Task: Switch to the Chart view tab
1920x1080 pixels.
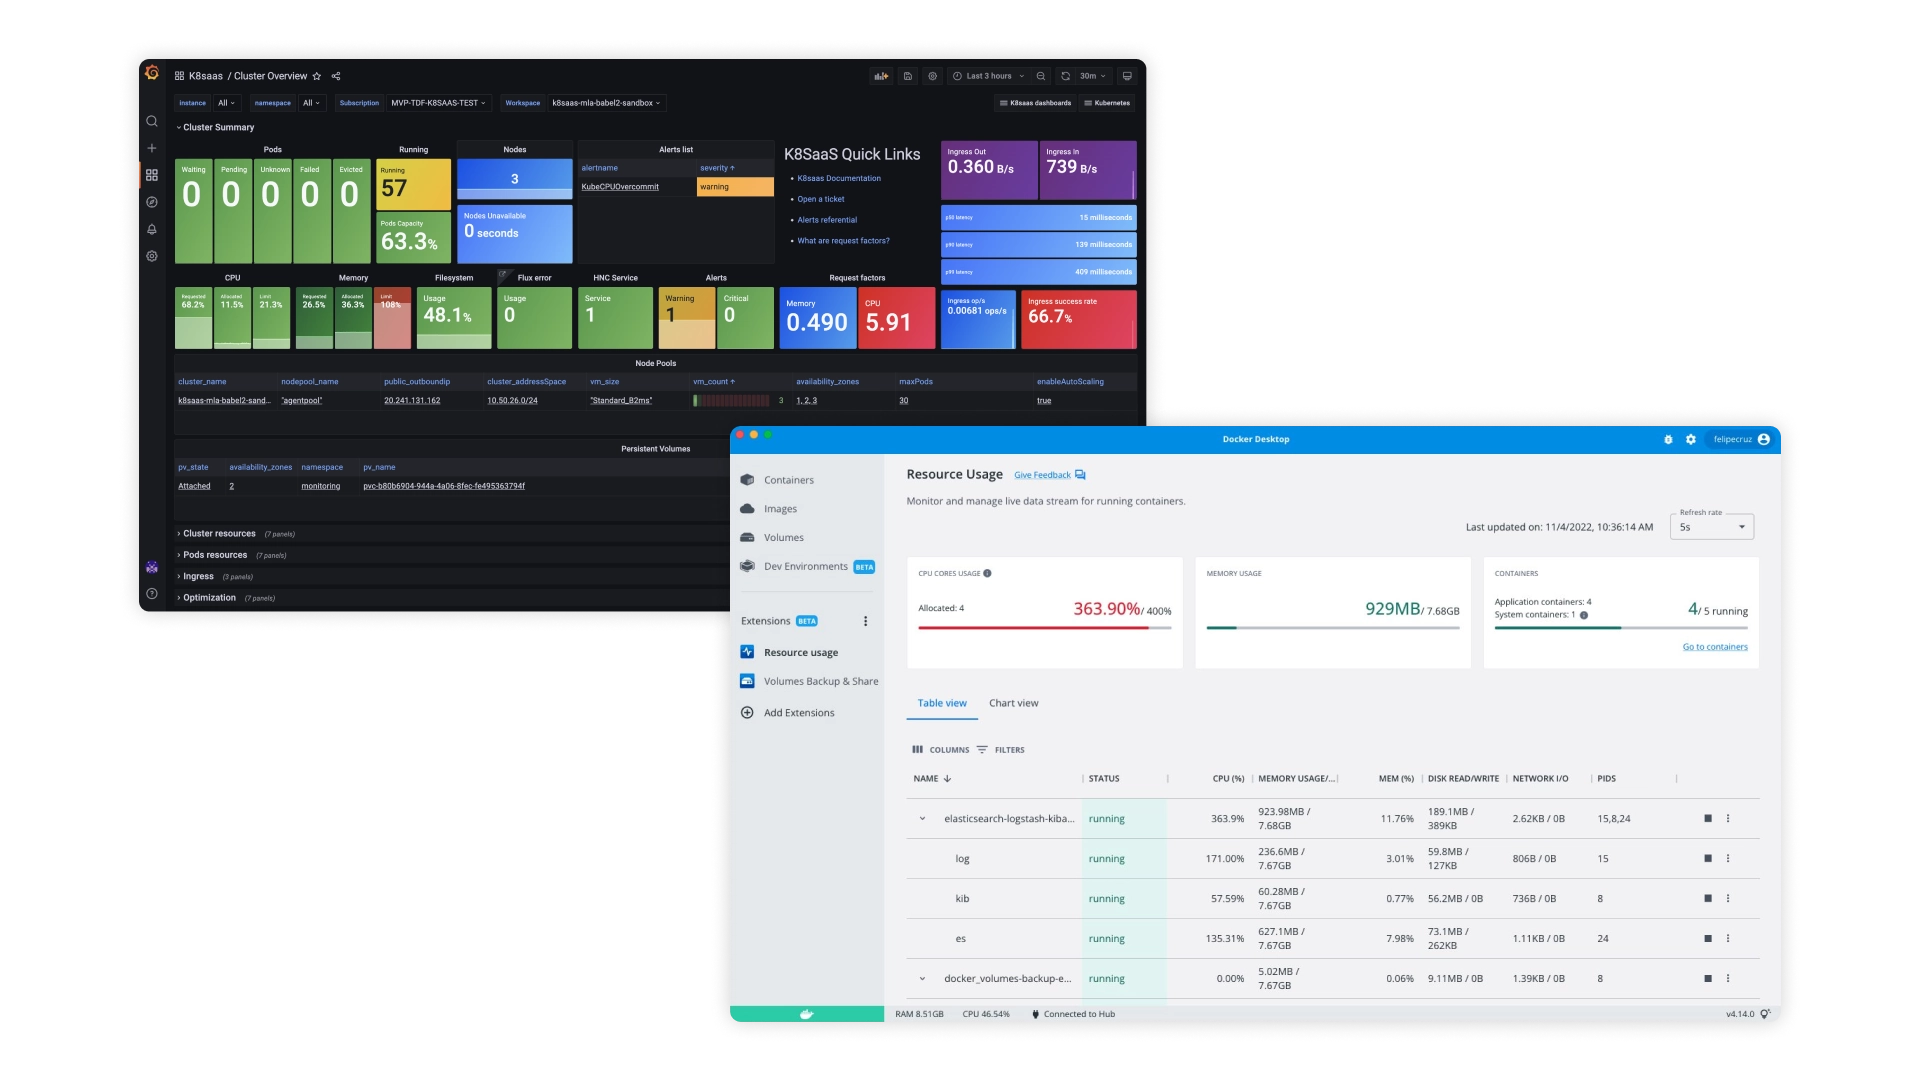Action: click(x=1014, y=704)
